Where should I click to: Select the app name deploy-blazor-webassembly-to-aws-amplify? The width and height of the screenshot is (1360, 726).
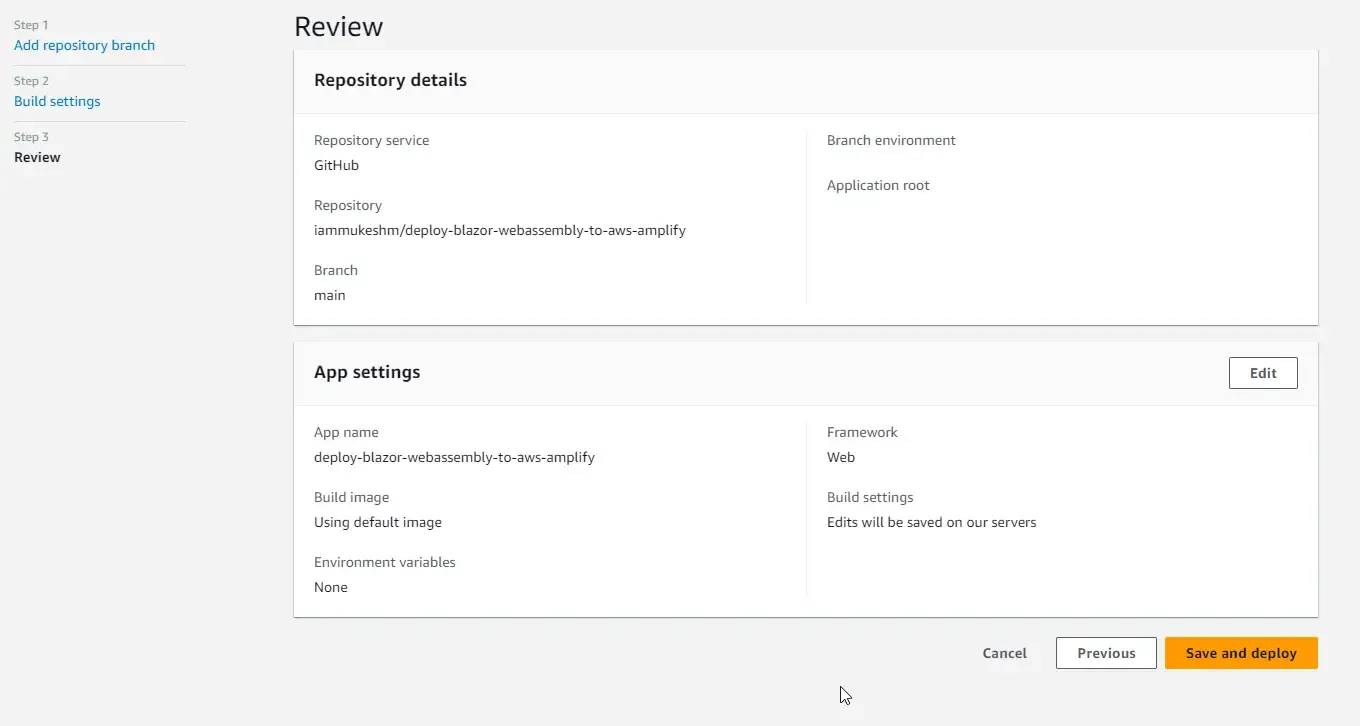455,457
